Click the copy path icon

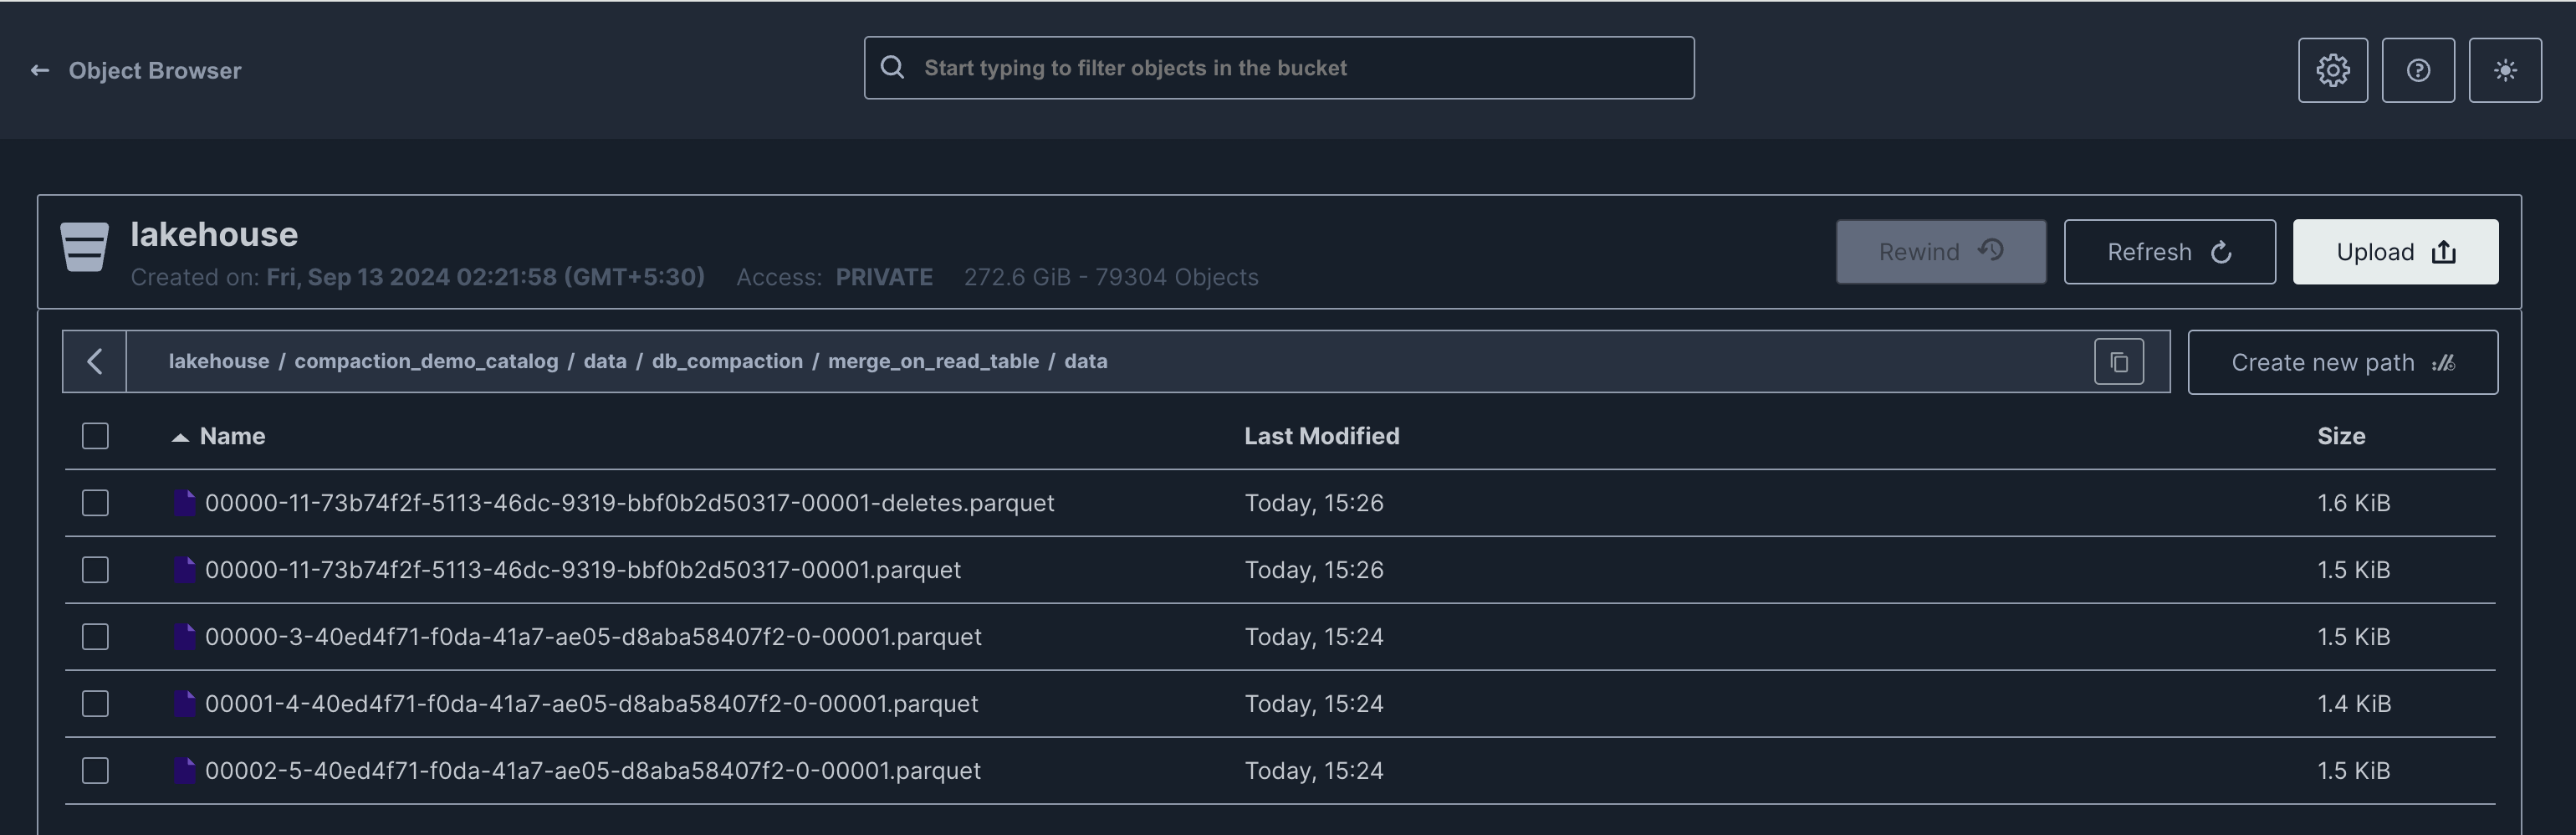[x=2119, y=362]
